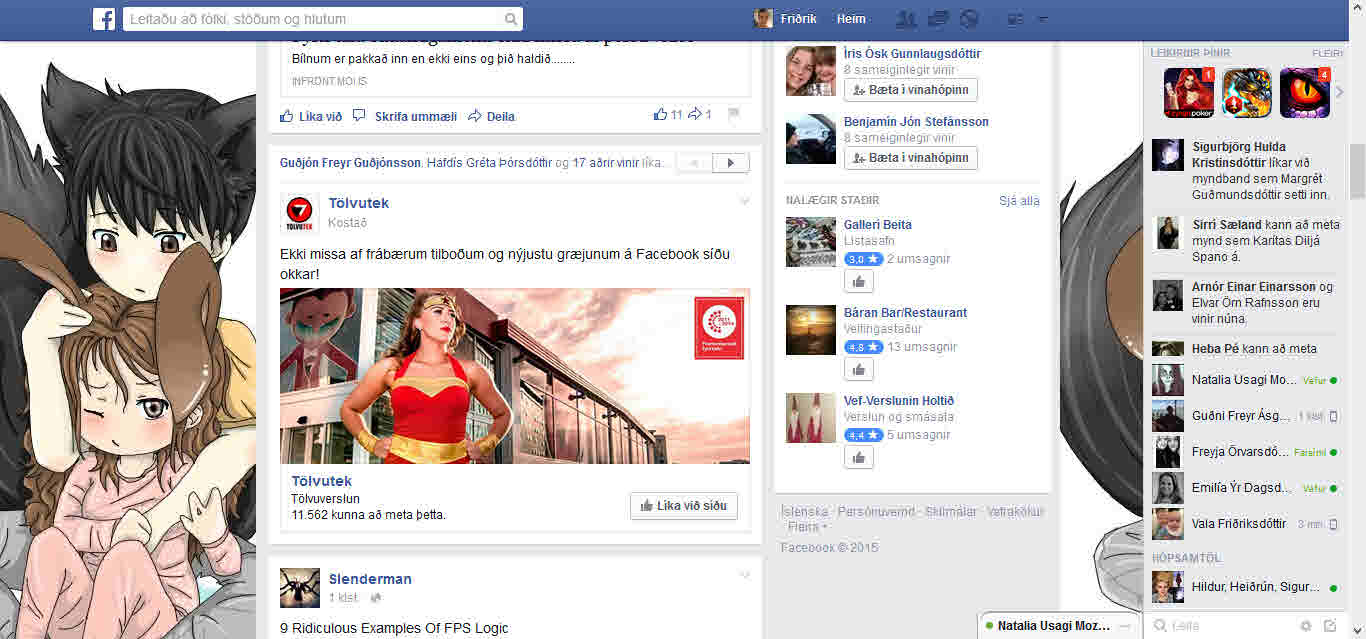Open friend requests icon in top bar
This screenshot has width=1366, height=639.
click(x=907, y=19)
